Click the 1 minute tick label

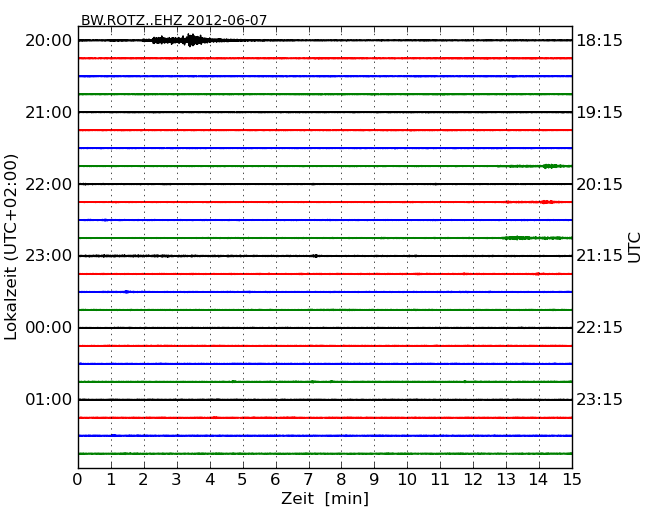coord(111,480)
